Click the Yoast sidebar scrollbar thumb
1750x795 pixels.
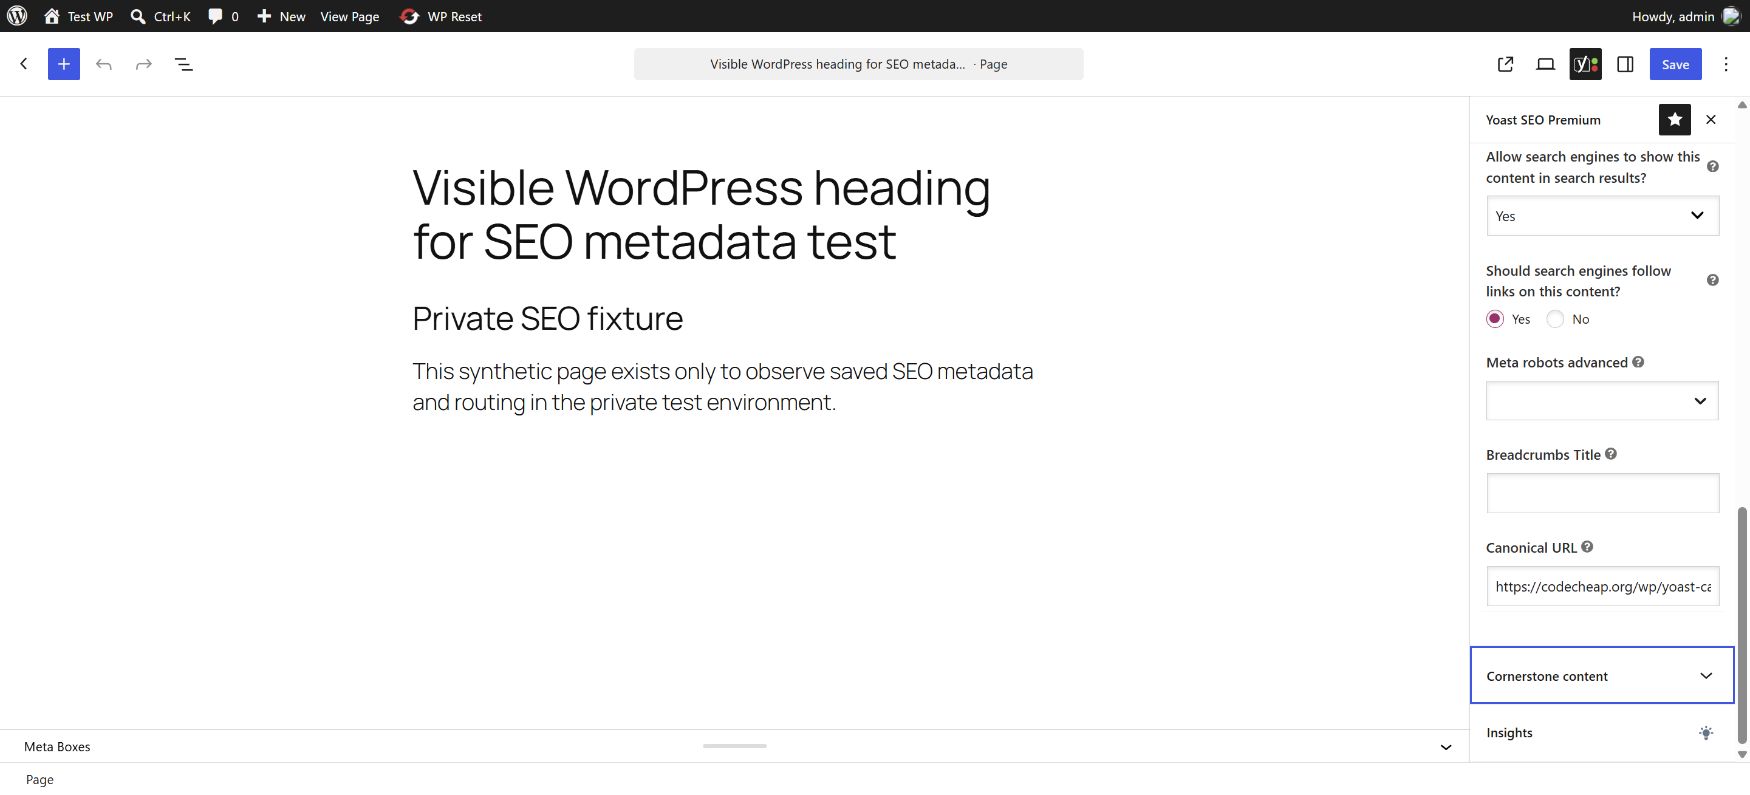[1742, 624]
